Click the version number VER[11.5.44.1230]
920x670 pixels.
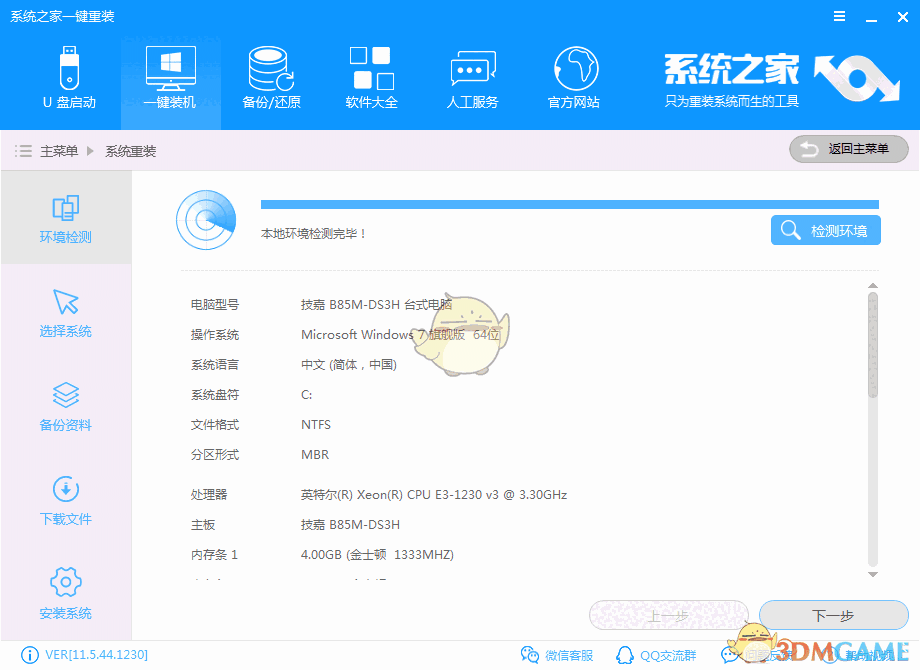pyautogui.click(x=80, y=655)
